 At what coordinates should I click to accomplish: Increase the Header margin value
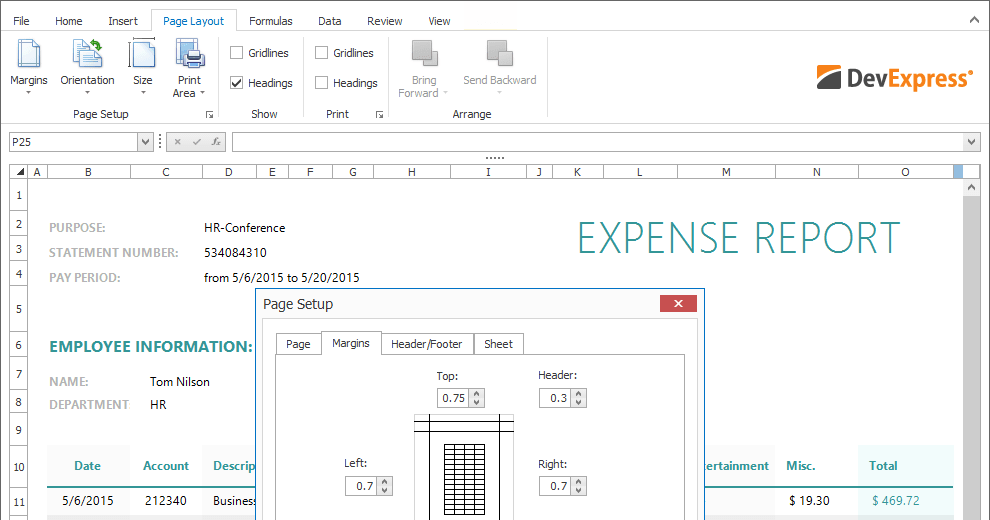click(578, 394)
